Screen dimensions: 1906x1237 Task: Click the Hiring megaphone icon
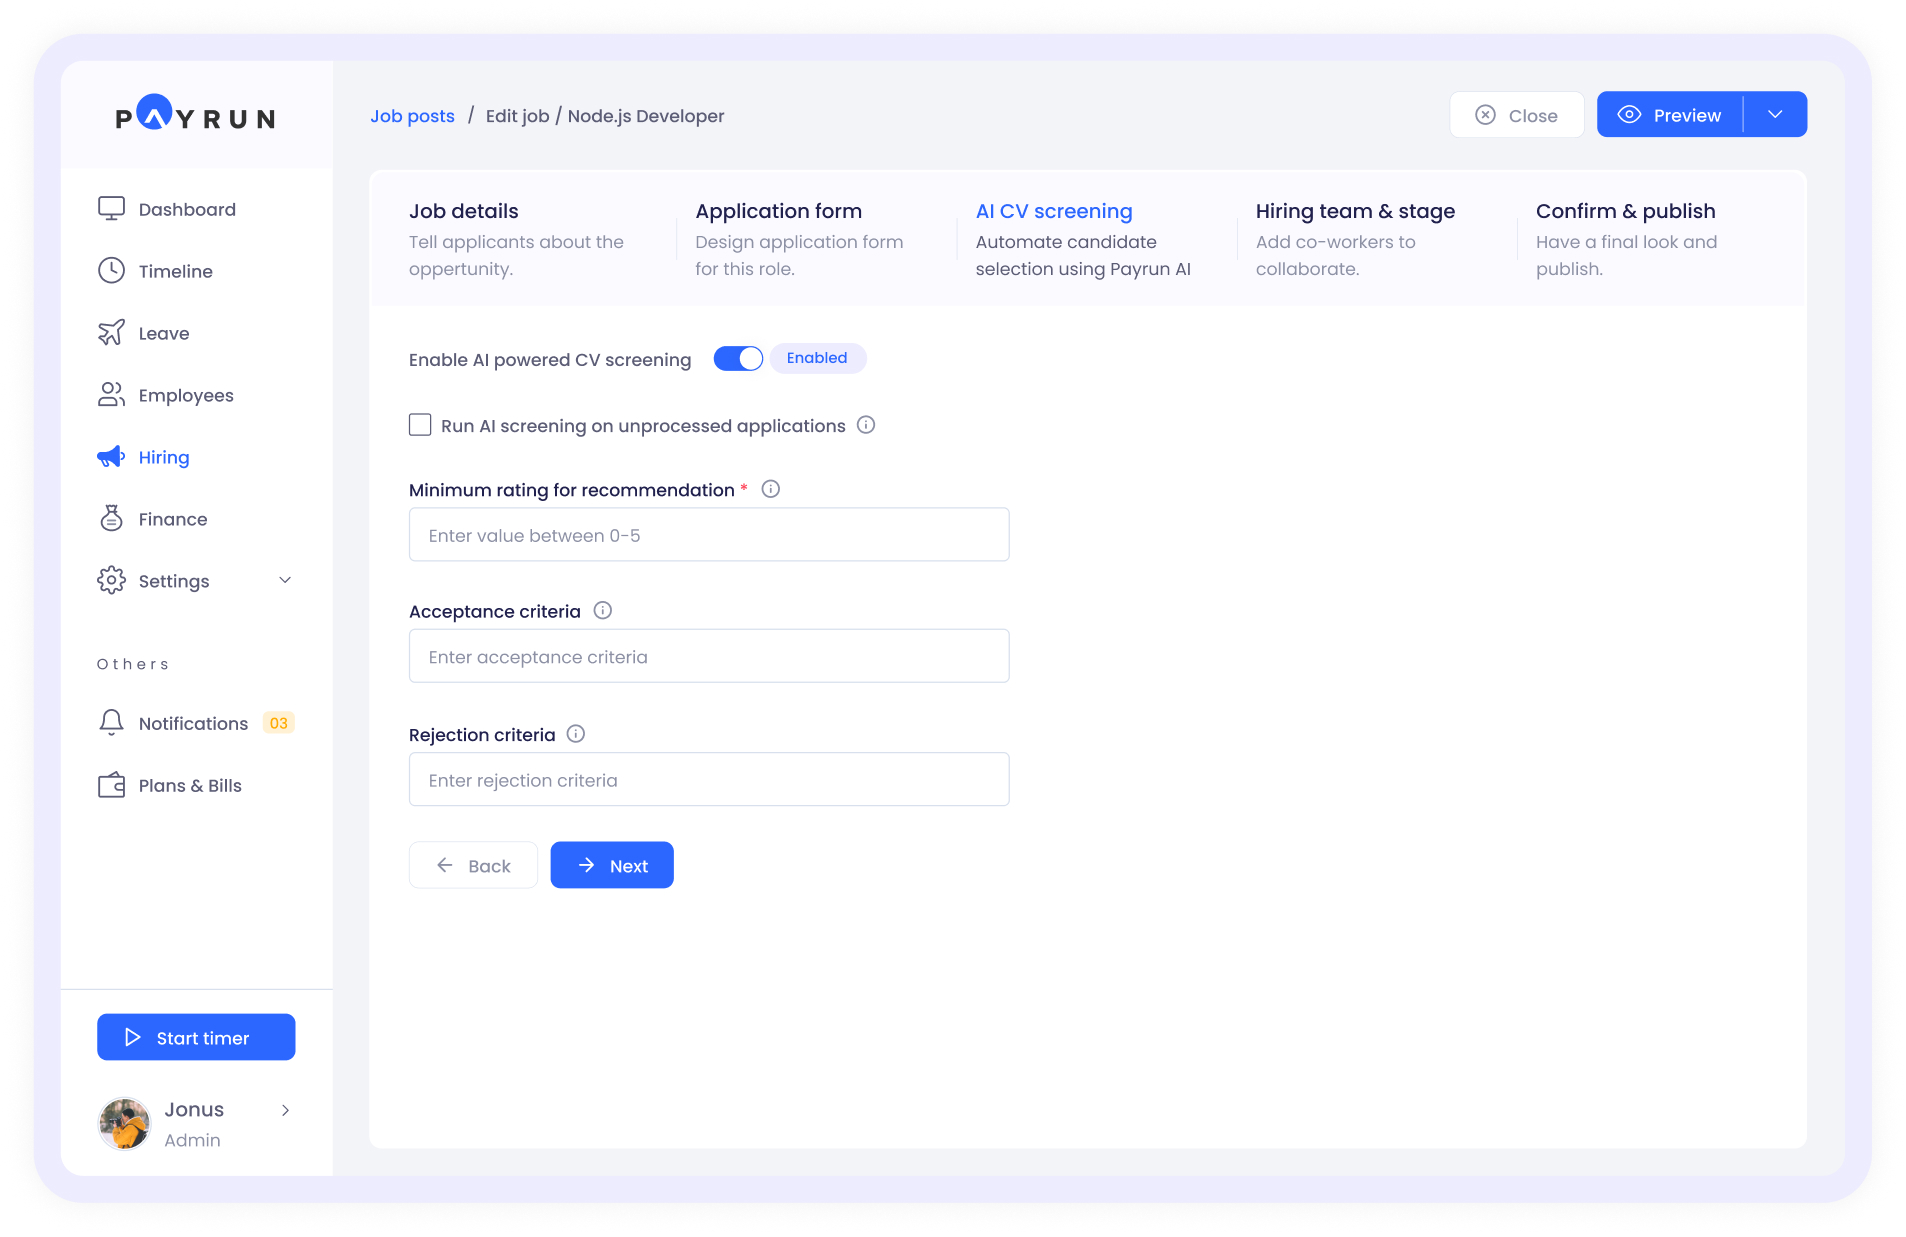click(x=111, y=457)
